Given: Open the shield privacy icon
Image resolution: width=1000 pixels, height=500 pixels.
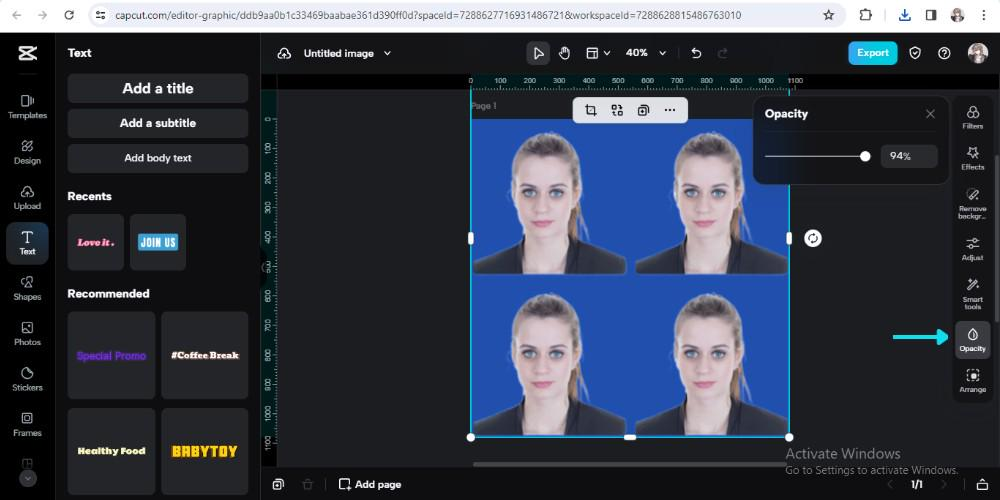Looking at the screenshot, I should pyautogui.click(x=915, y=54).
